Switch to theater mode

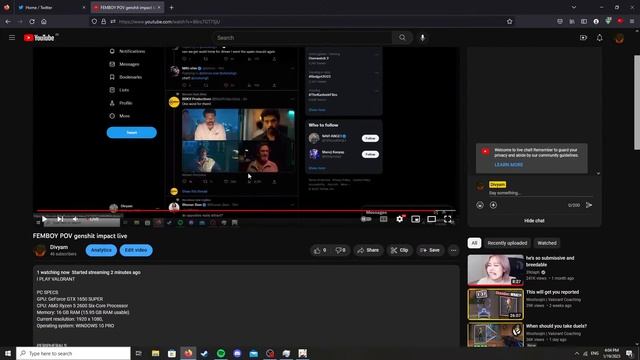coord(431,219)
